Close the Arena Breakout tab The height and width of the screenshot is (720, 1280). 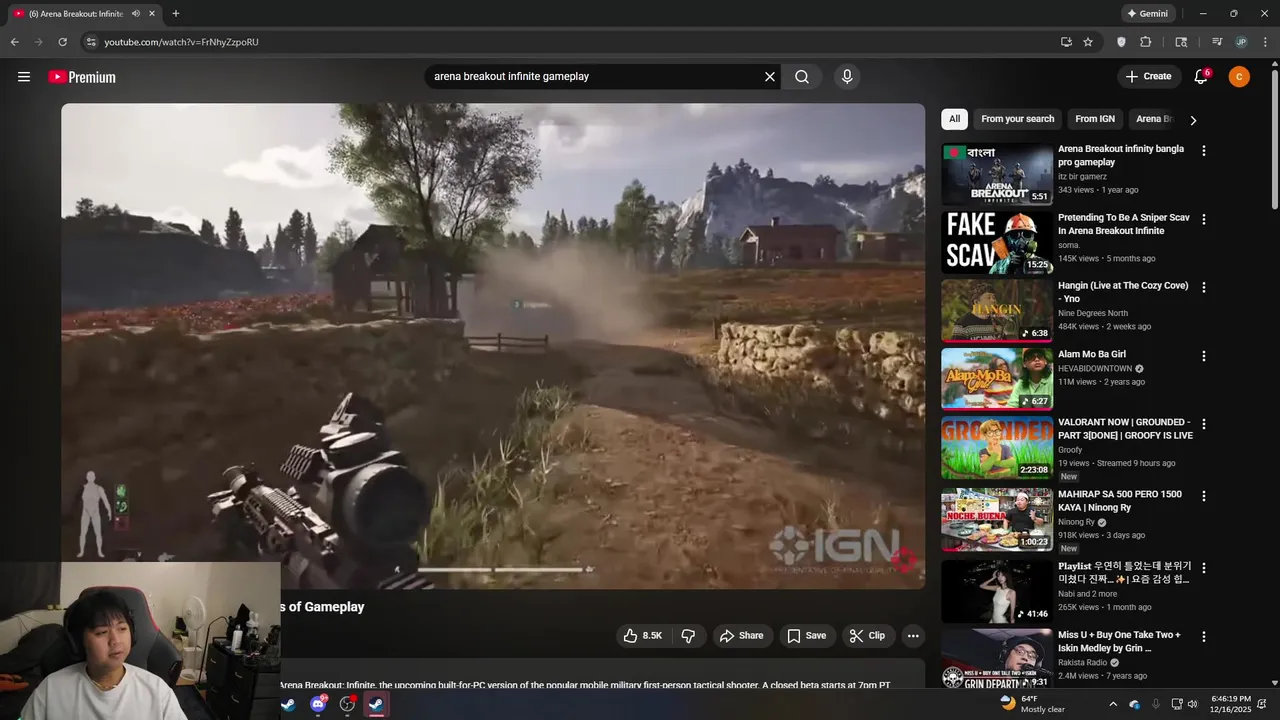(150, 14)
